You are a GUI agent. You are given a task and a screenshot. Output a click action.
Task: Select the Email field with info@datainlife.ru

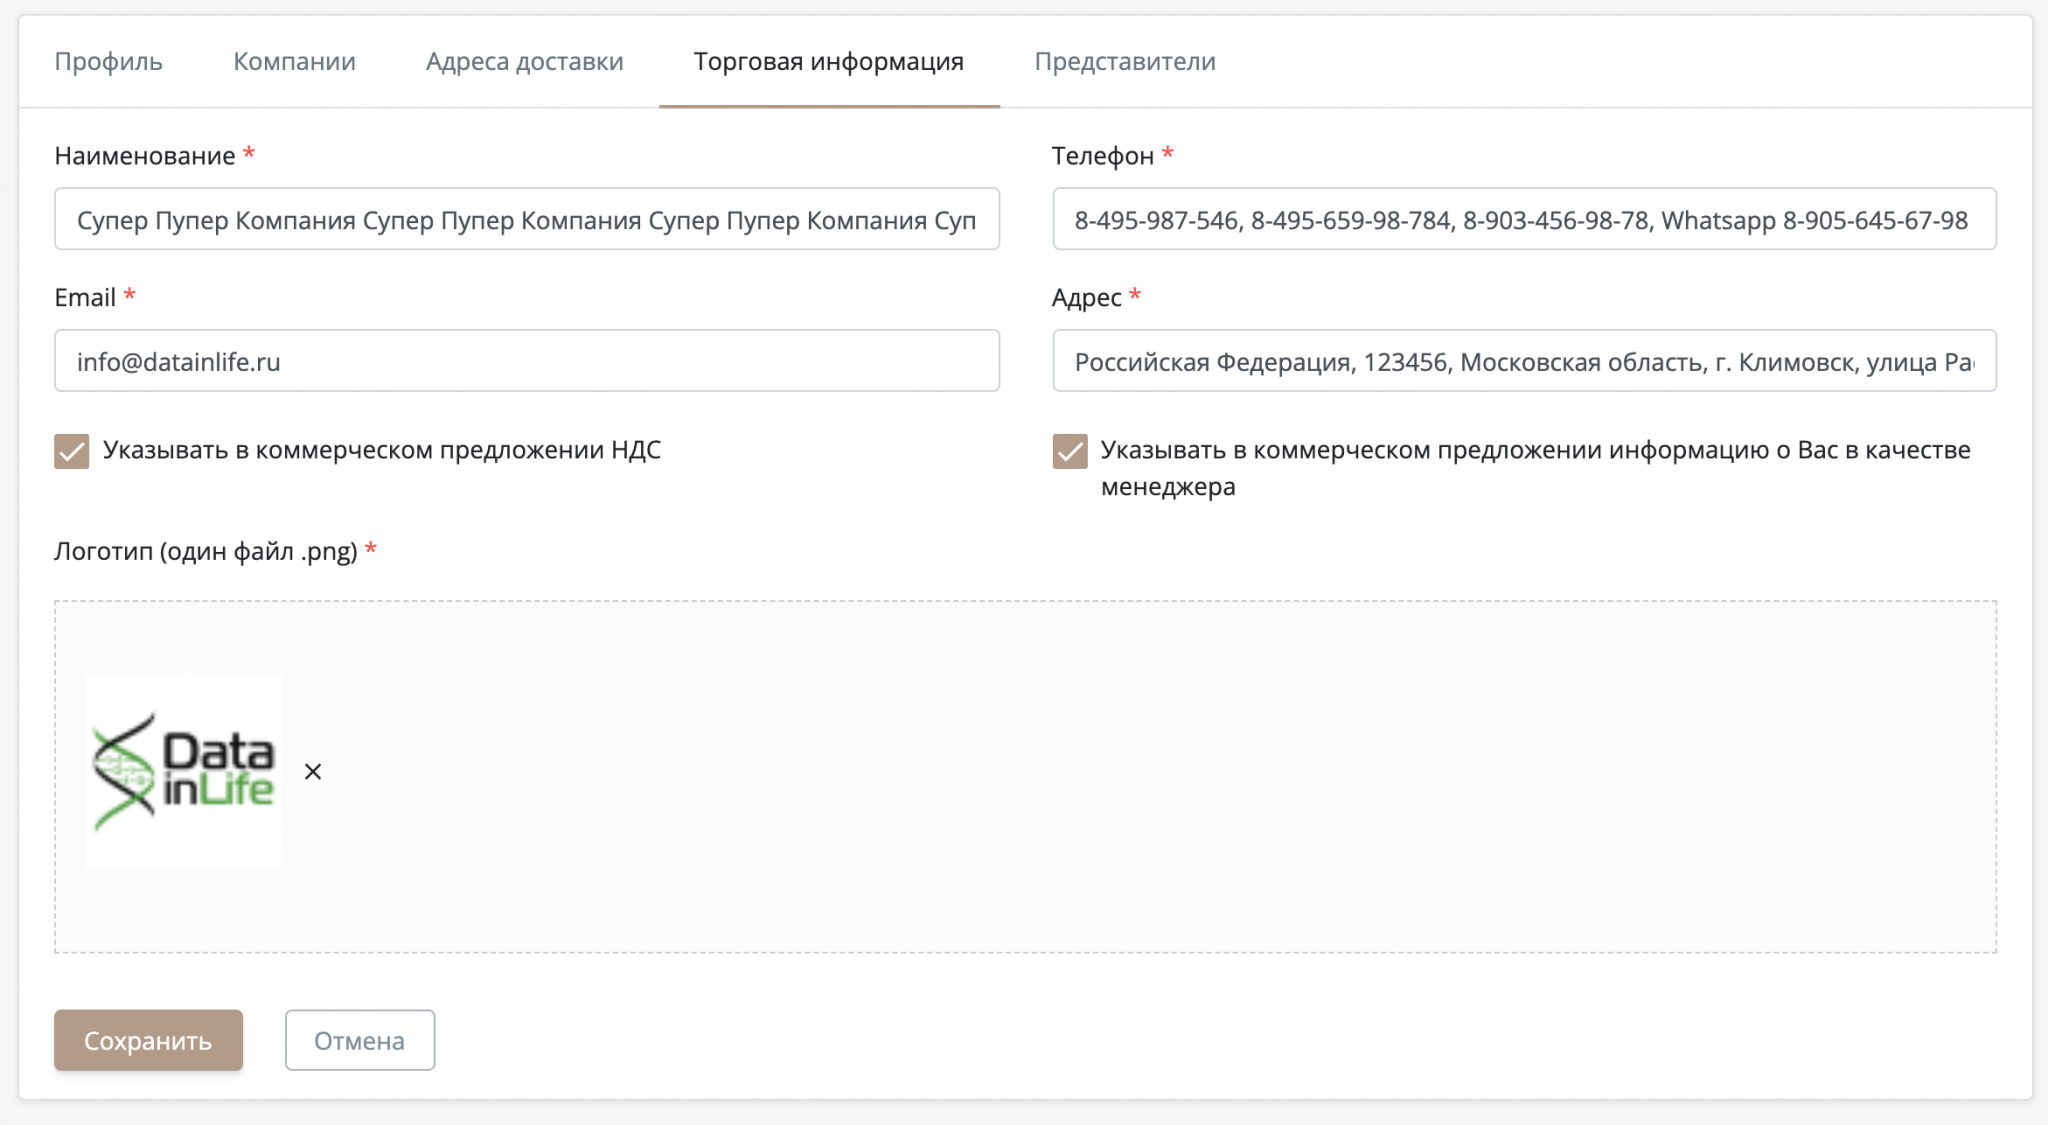pyautogui.click(x=526, y=361)
